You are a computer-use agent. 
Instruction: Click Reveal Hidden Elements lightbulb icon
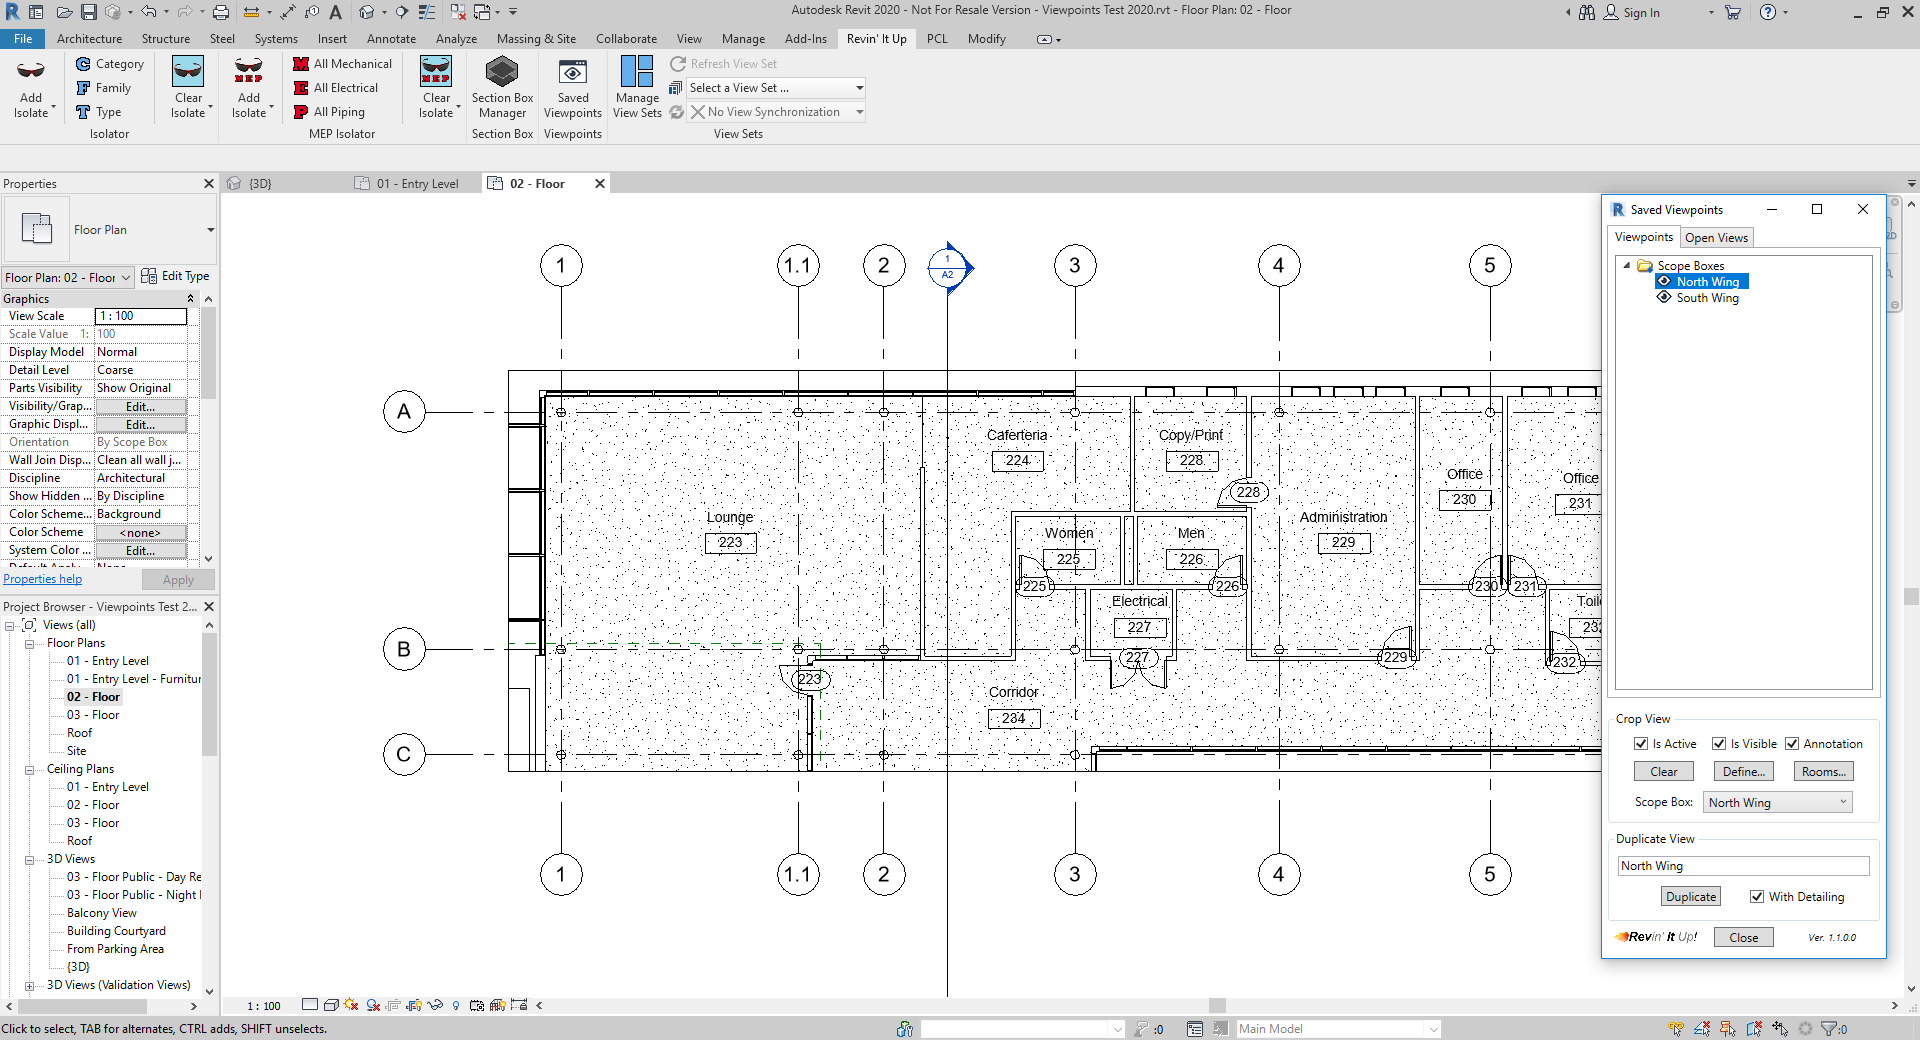pyautogui.click(x=456, y=1005)
